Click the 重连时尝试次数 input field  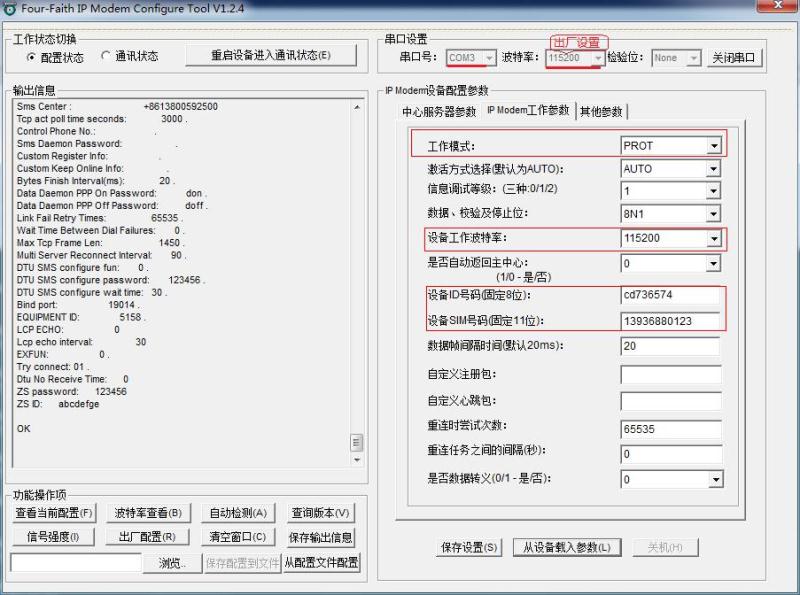pyautogui.click(x=671, y=429)
